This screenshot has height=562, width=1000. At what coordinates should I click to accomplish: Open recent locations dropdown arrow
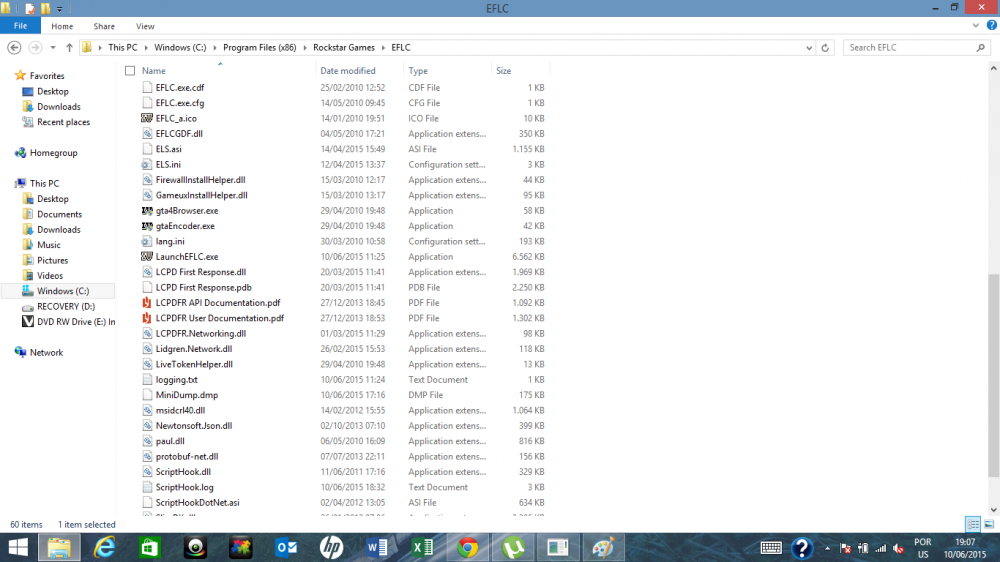point(53,48)
